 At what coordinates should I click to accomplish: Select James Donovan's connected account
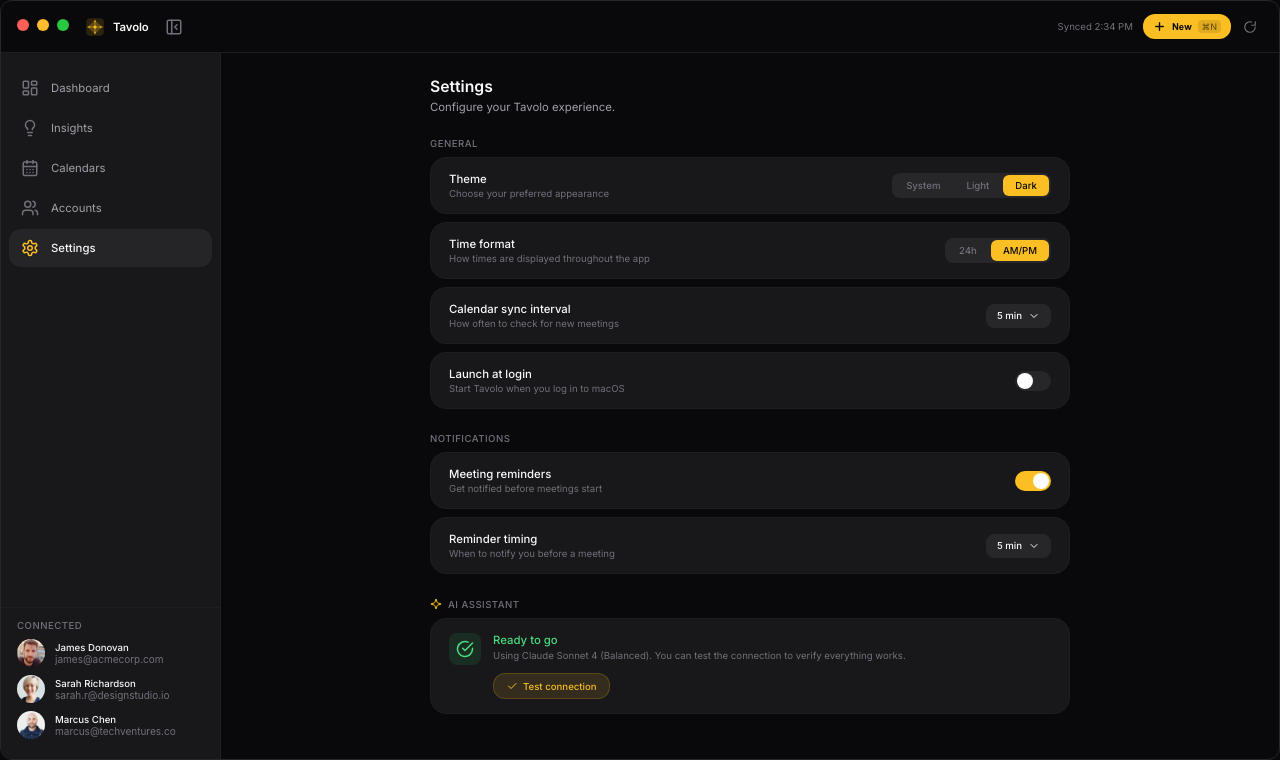point(109,653)
